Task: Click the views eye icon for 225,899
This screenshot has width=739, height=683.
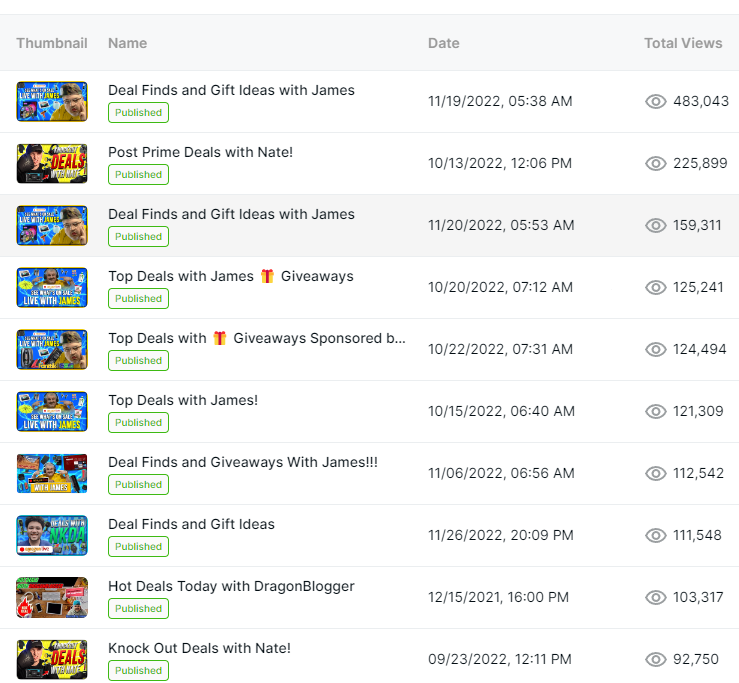Action: [656, 163]
